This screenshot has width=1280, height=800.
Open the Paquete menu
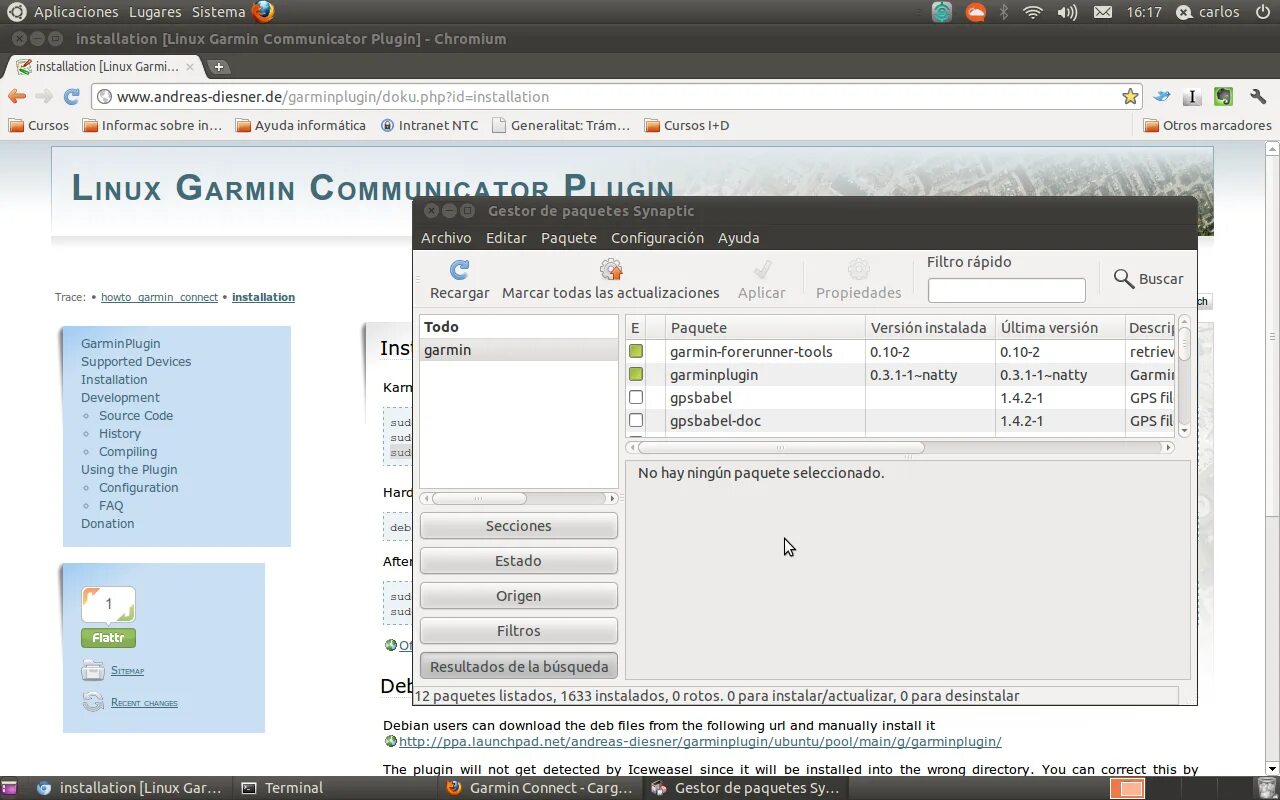click(569, 238)
